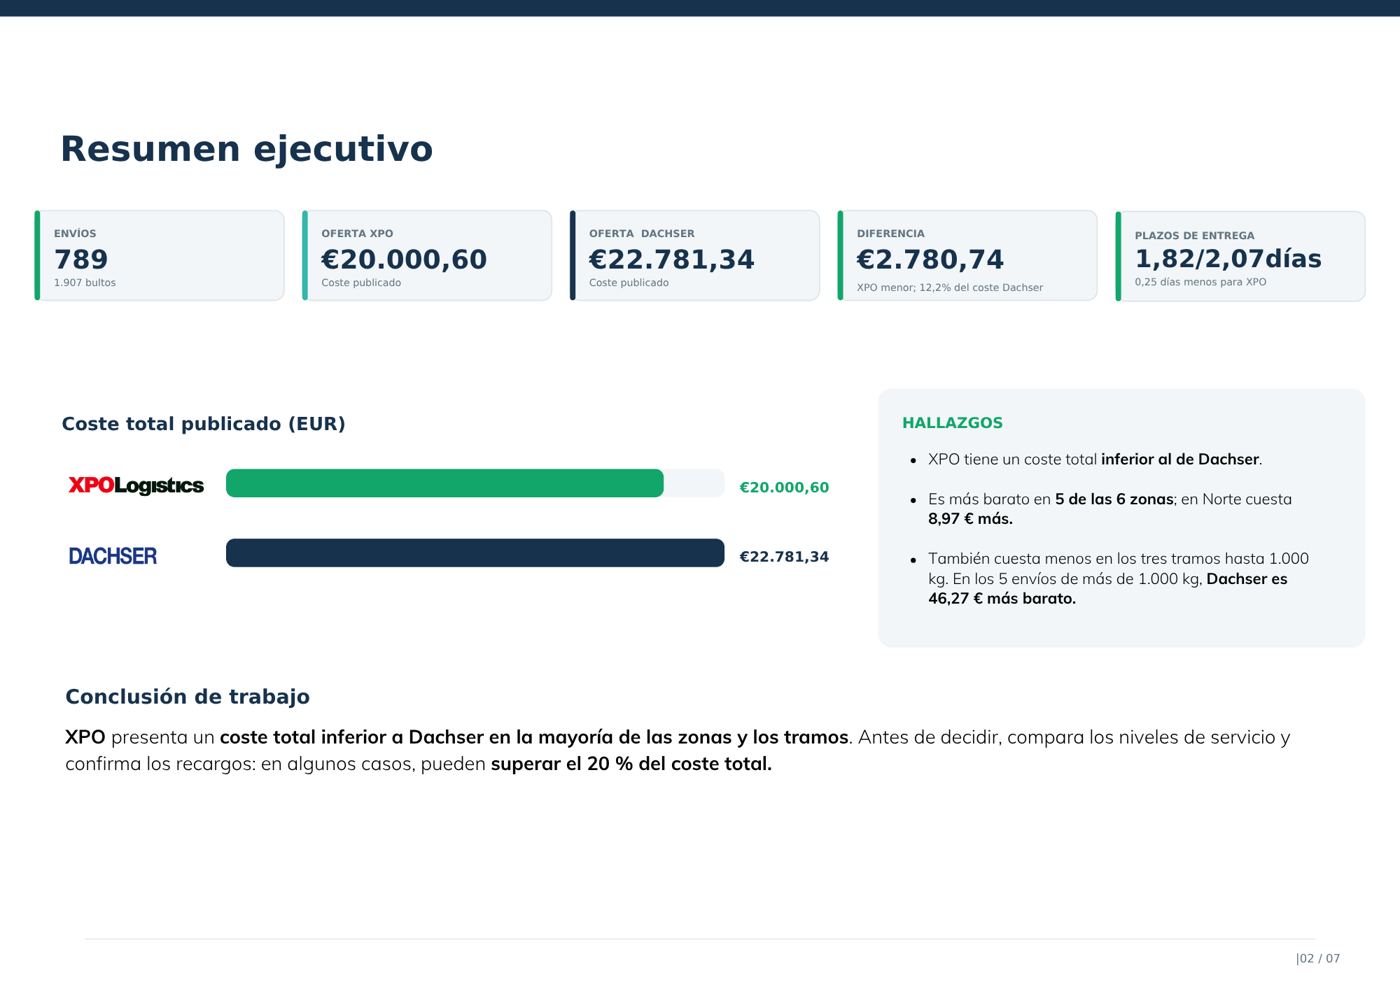
Task: Click the "Conclusión de trabajo" heading
Action: coord(187,697)
